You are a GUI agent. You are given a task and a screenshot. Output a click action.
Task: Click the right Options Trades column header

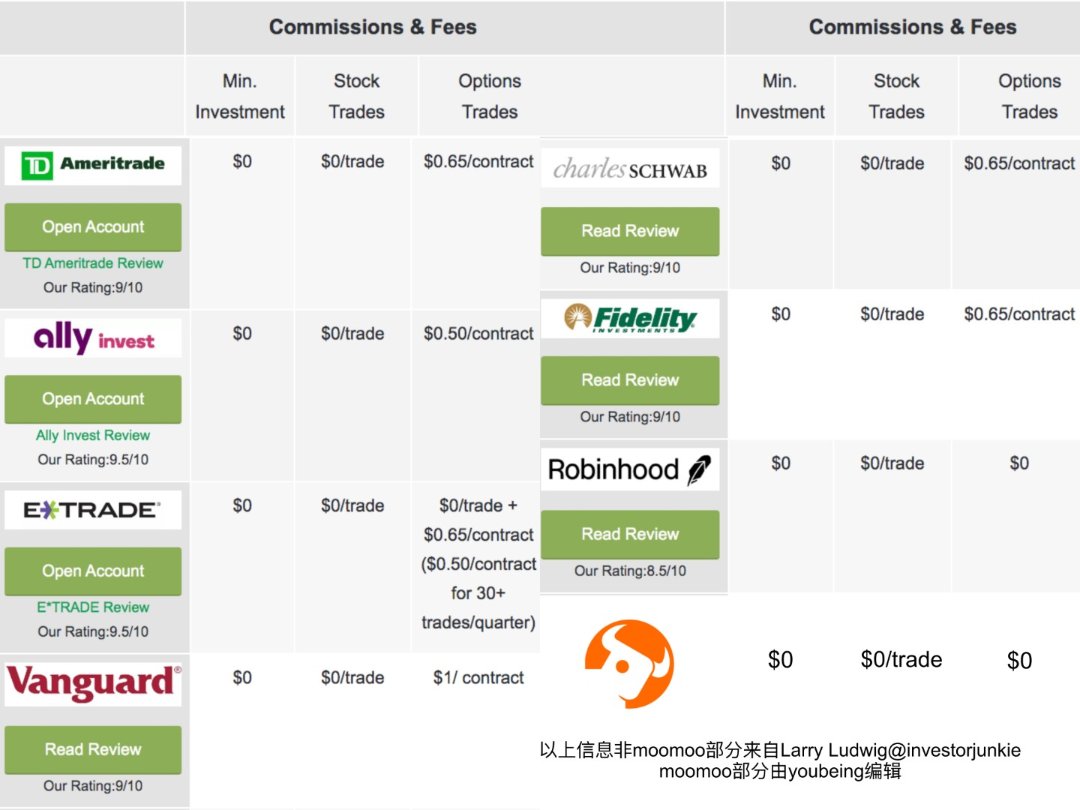pos(1029,96)
